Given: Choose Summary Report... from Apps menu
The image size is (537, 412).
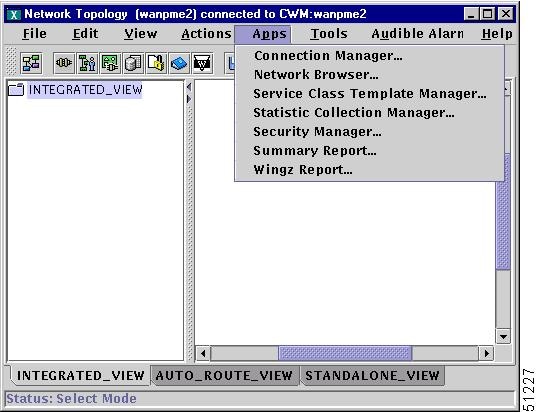Looking at the screenshot, I should pos(369,151).
